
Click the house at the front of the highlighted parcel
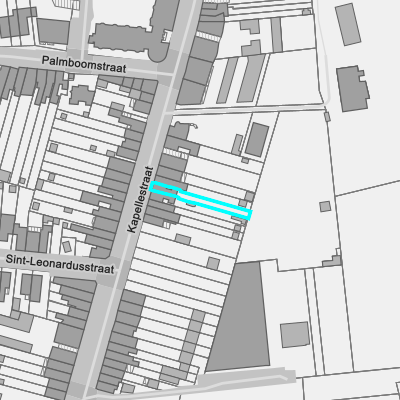tap(165, 189)
